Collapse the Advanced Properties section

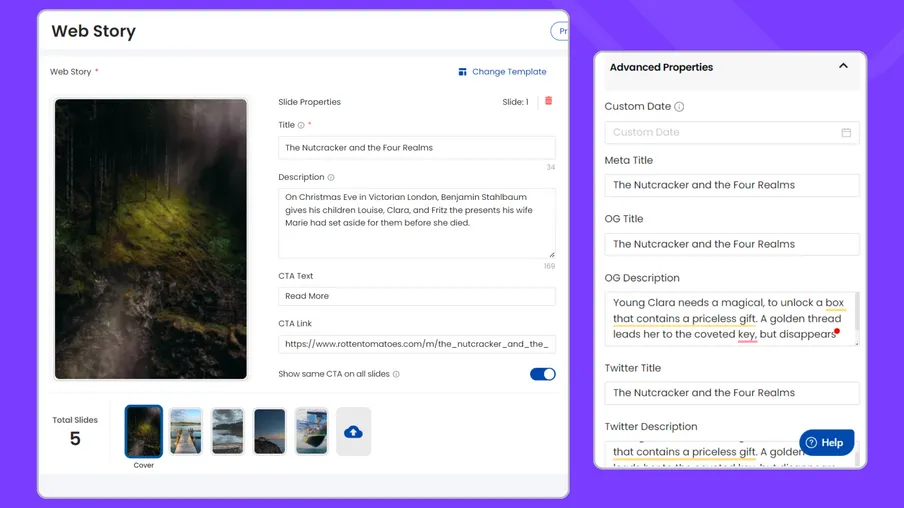(x=843, y=67)
